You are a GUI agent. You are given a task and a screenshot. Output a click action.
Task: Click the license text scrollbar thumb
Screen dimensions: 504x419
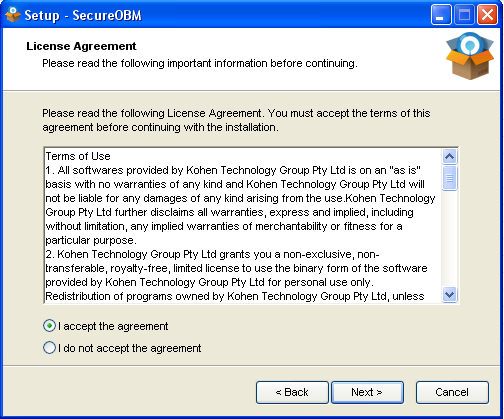point(449,178)
